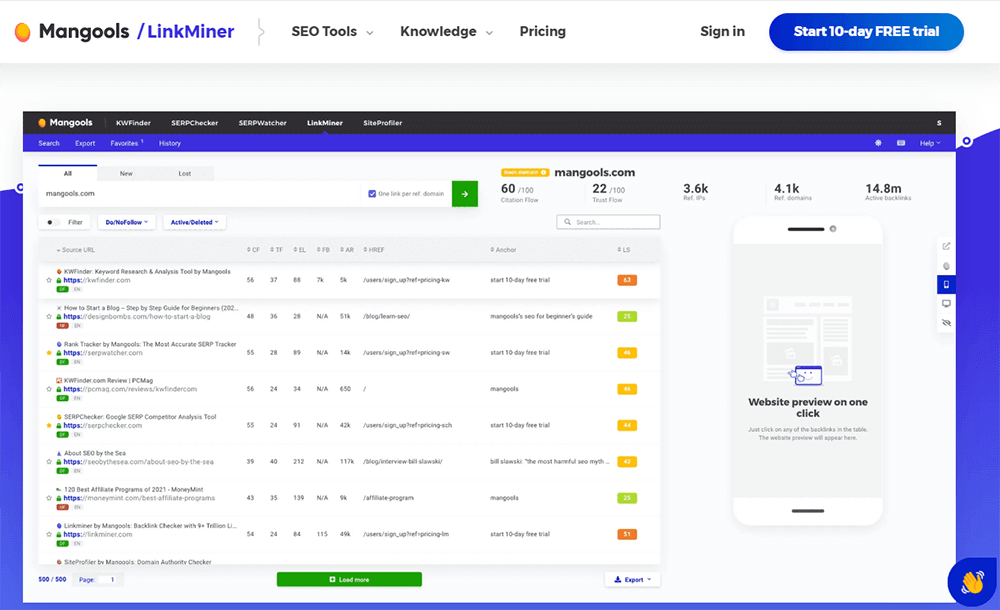Screen dimensions: 1000x610
Task: Favorite star for kwfinder.com row
Action: pos(49,280)
